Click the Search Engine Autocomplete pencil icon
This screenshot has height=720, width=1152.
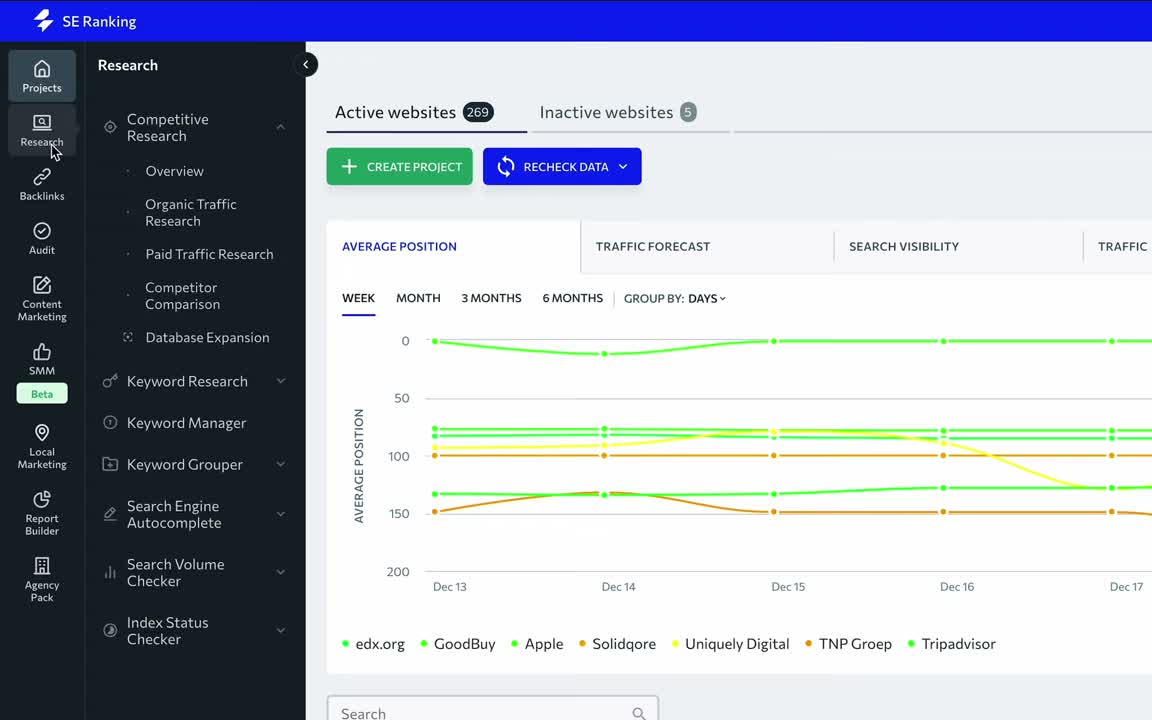pos(110,514)
